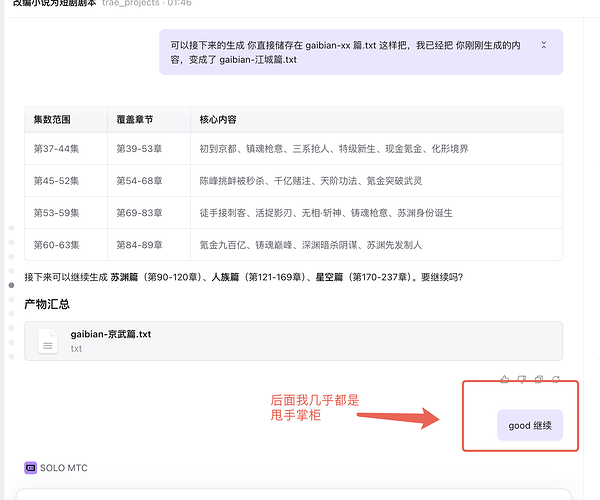
Task: Click the thumbs-down feedback icon
Action: tap(521, 379)
